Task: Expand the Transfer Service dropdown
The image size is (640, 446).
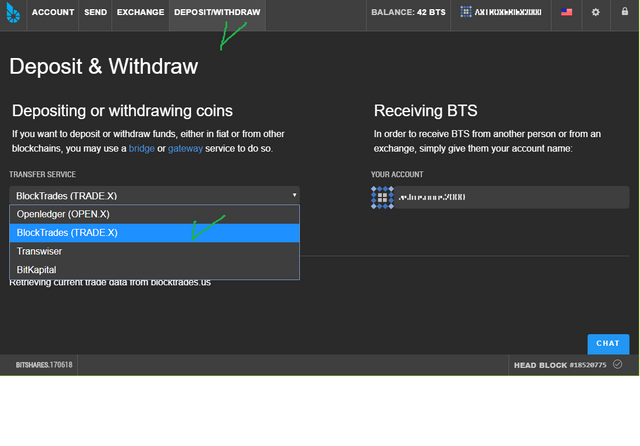Action: pyautogui.click(x=154, y=195)
